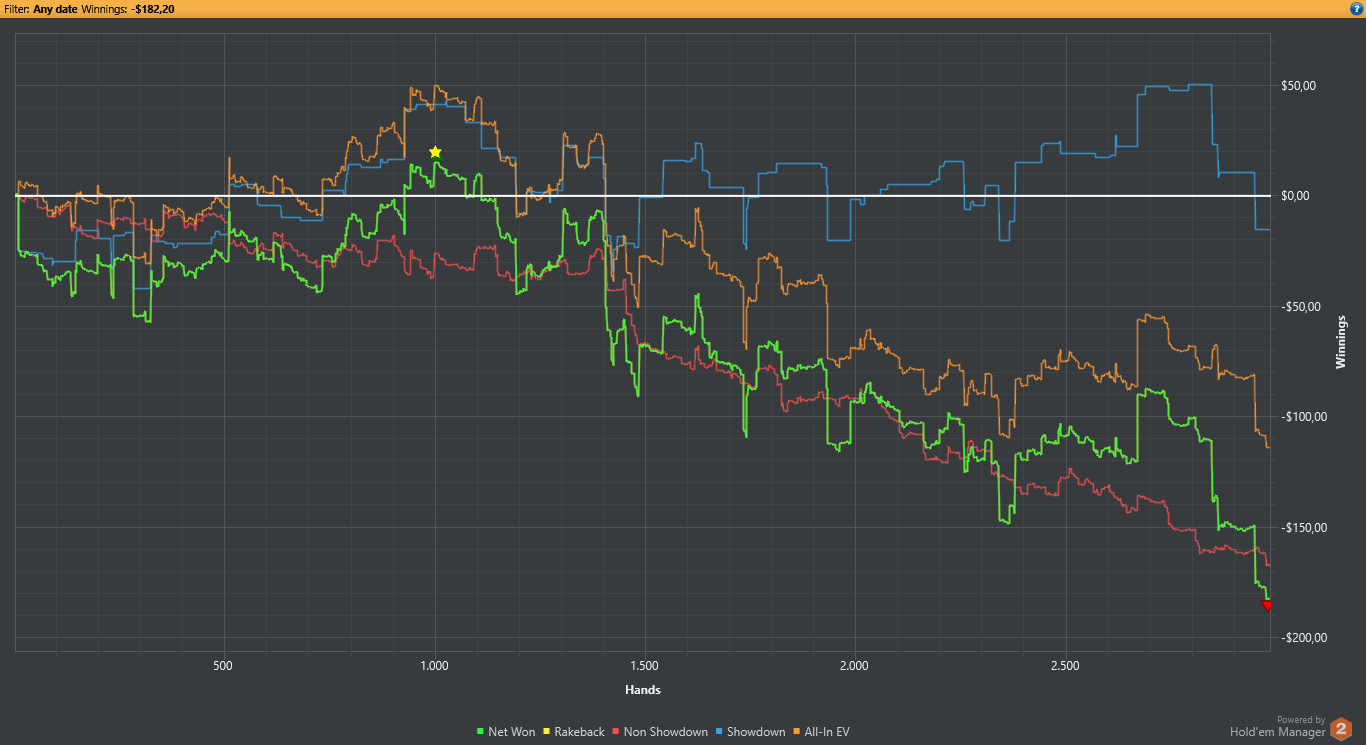Select the "Showdown" legend label

(756, 732)
